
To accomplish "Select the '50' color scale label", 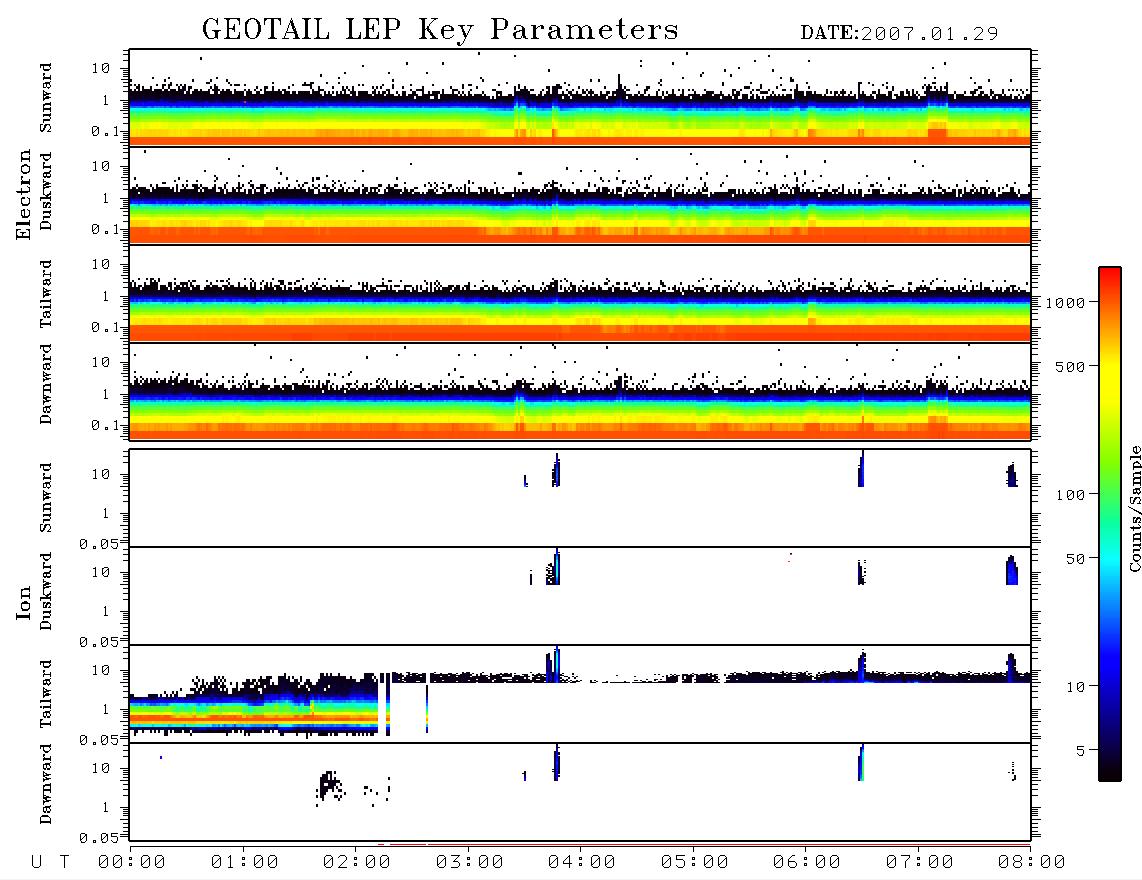I will [1075, 559].
